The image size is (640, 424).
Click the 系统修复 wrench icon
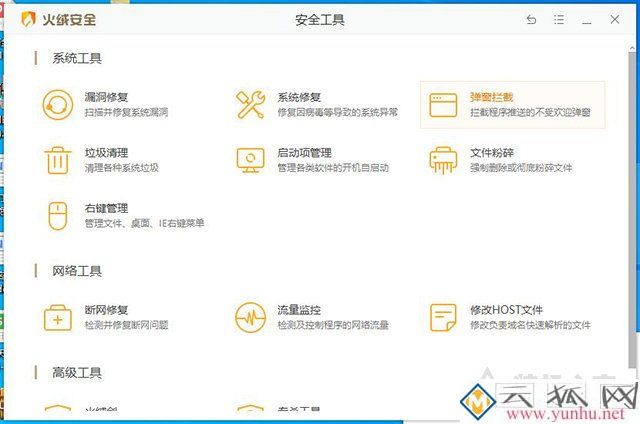(x=250, y=105)
